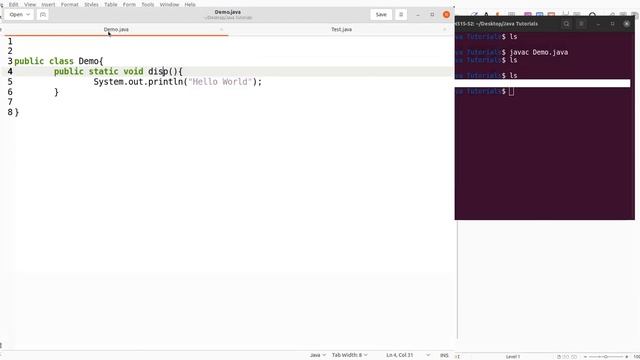Click the "Hello World" string in code
Image resolution: width=640 pixels, height=360 pixels.
coord(220,82)
